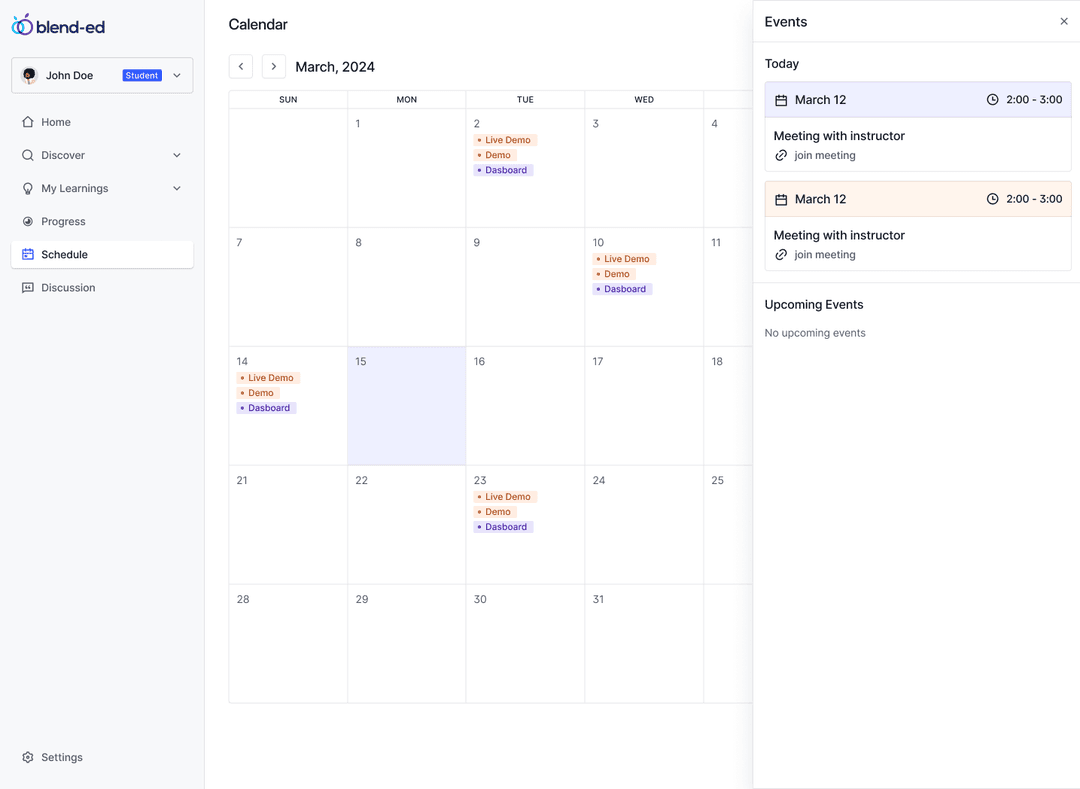Open the Dasboard event on the 10th
The height and width of the screenshot is (789, 1080).
622,289
